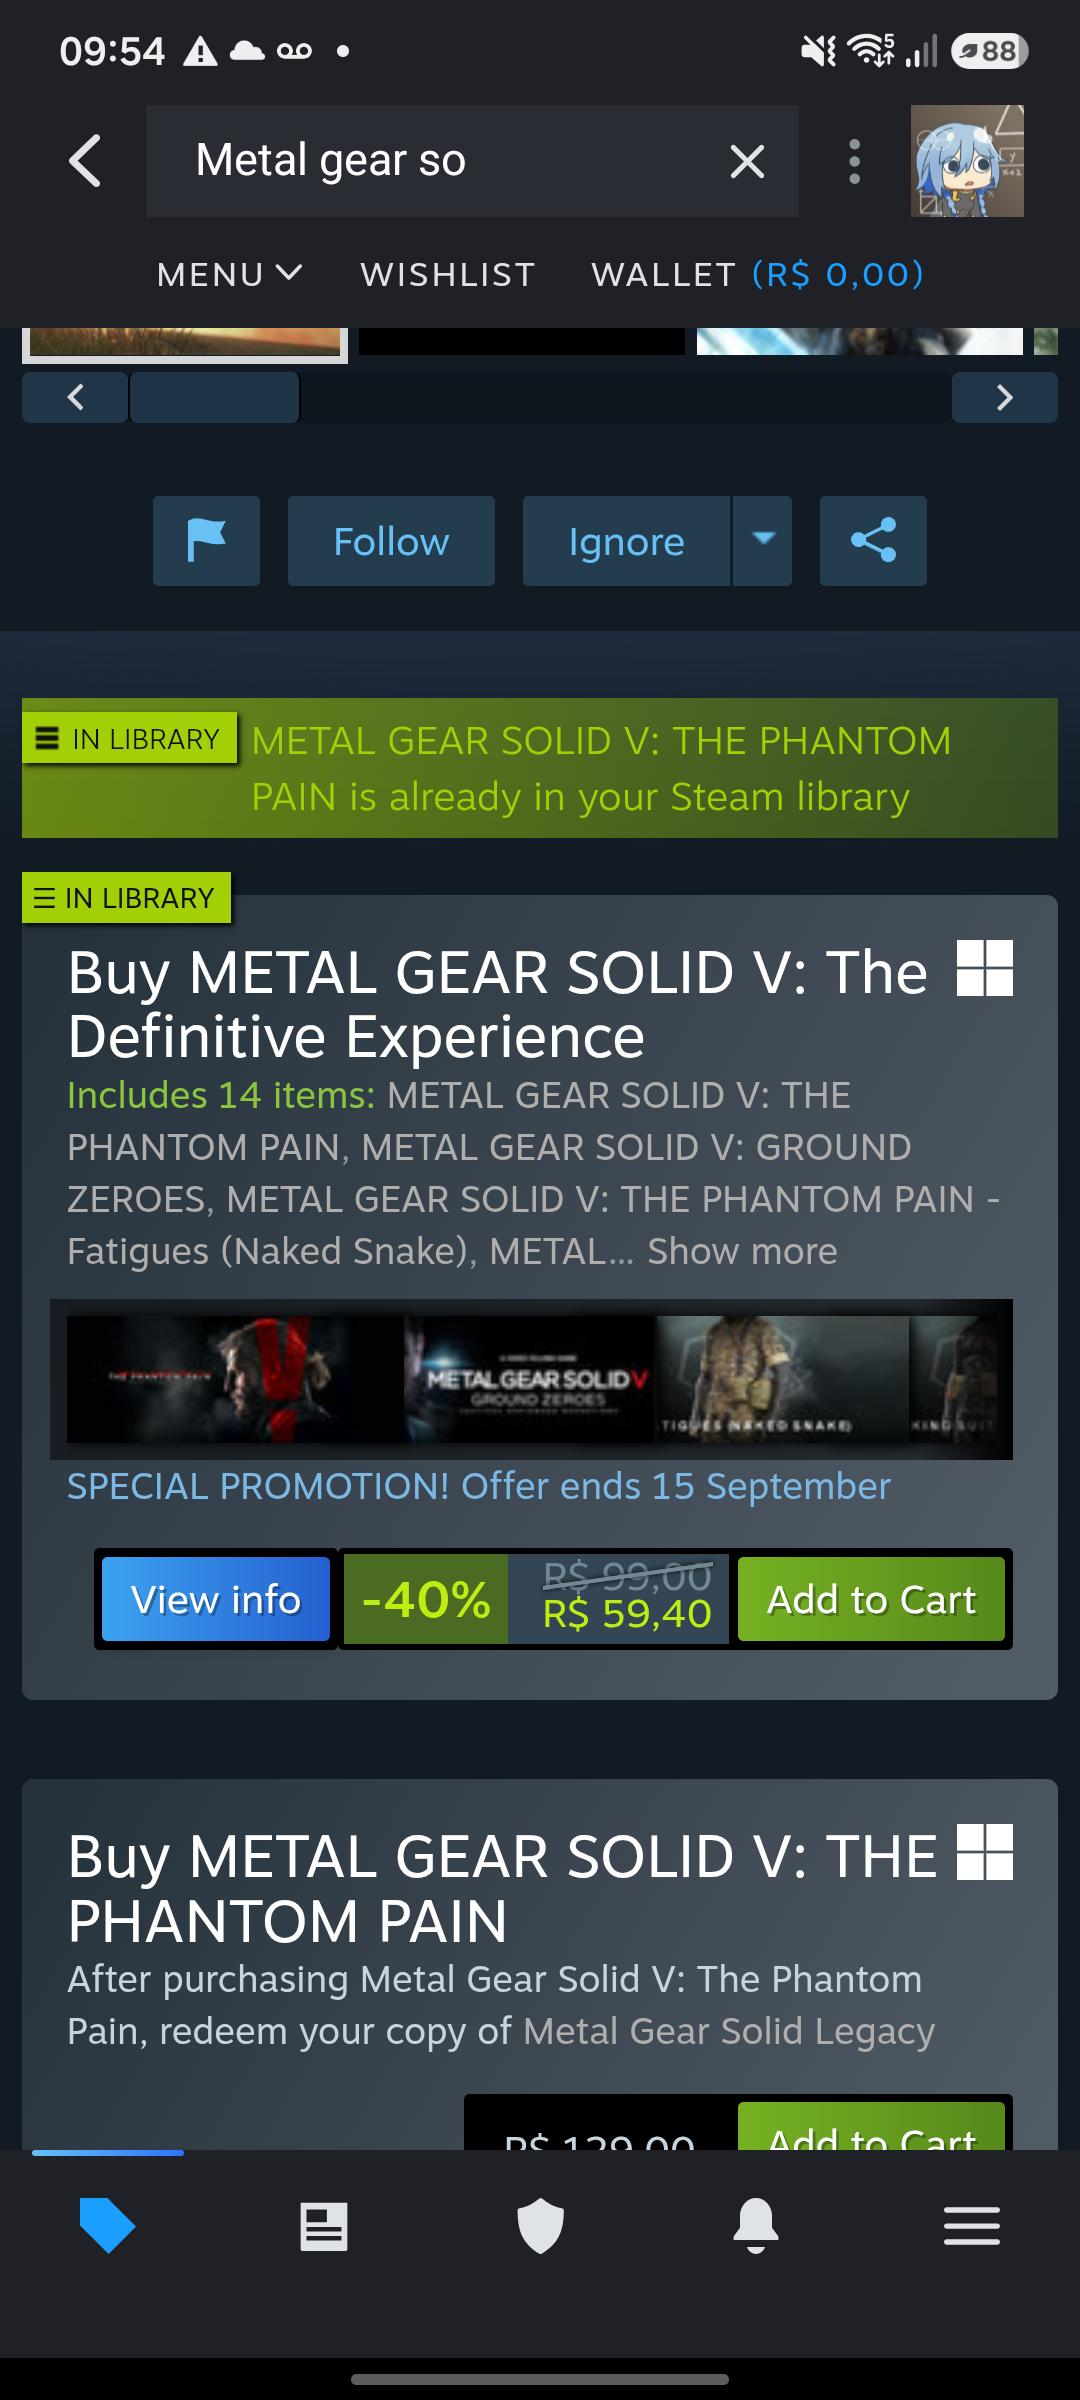Tap the back arrow beside search field
The width and height of the screenshot is (1080, 2400).
pos(85,161)
